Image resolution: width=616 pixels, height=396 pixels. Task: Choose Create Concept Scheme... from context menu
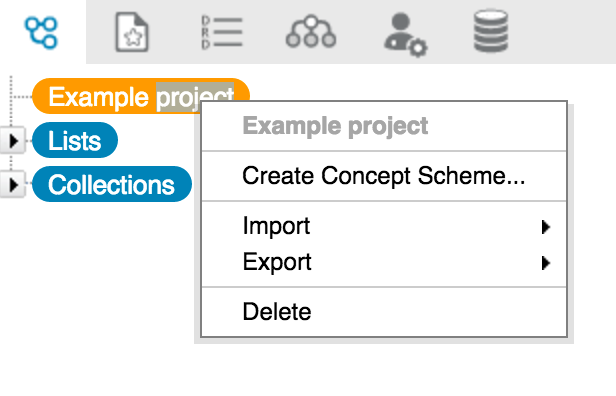[384, 176]
